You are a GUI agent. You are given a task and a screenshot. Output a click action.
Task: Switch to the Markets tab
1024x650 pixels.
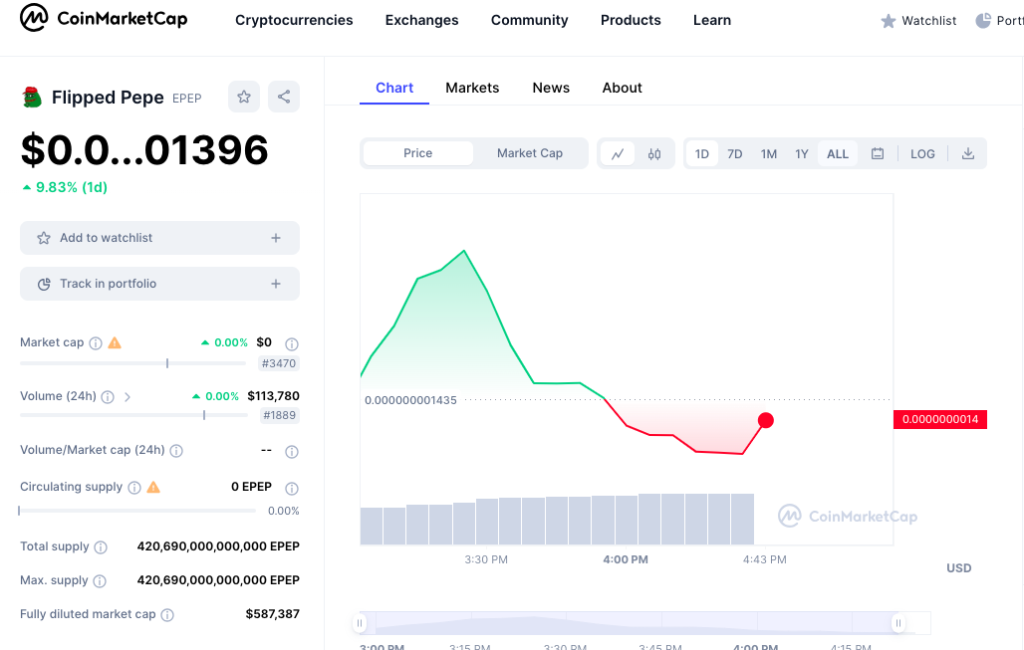tap(472, 88)
